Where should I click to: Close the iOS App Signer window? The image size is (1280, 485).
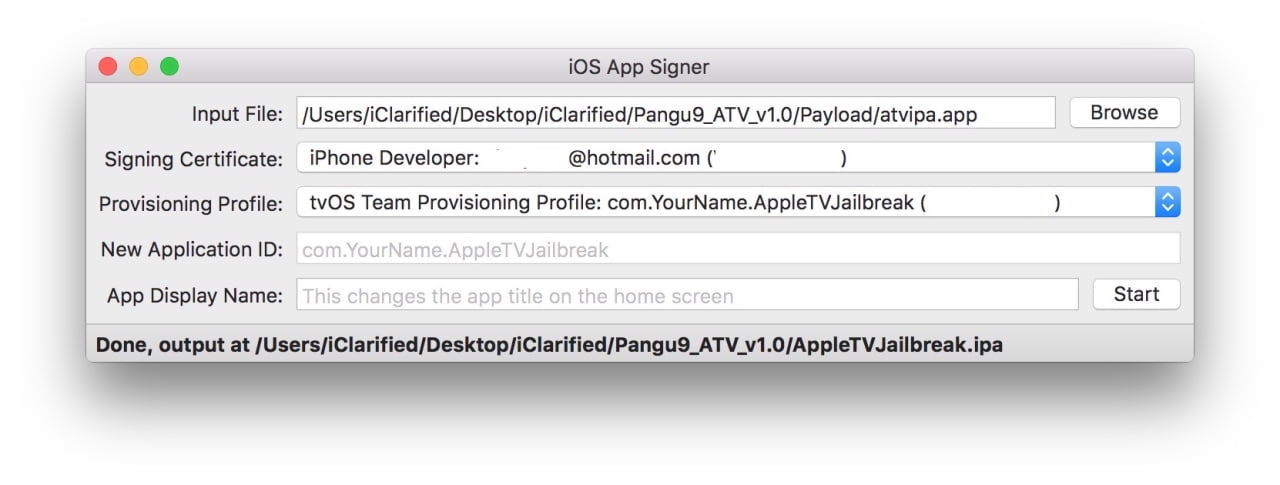(x=107, y=67)
